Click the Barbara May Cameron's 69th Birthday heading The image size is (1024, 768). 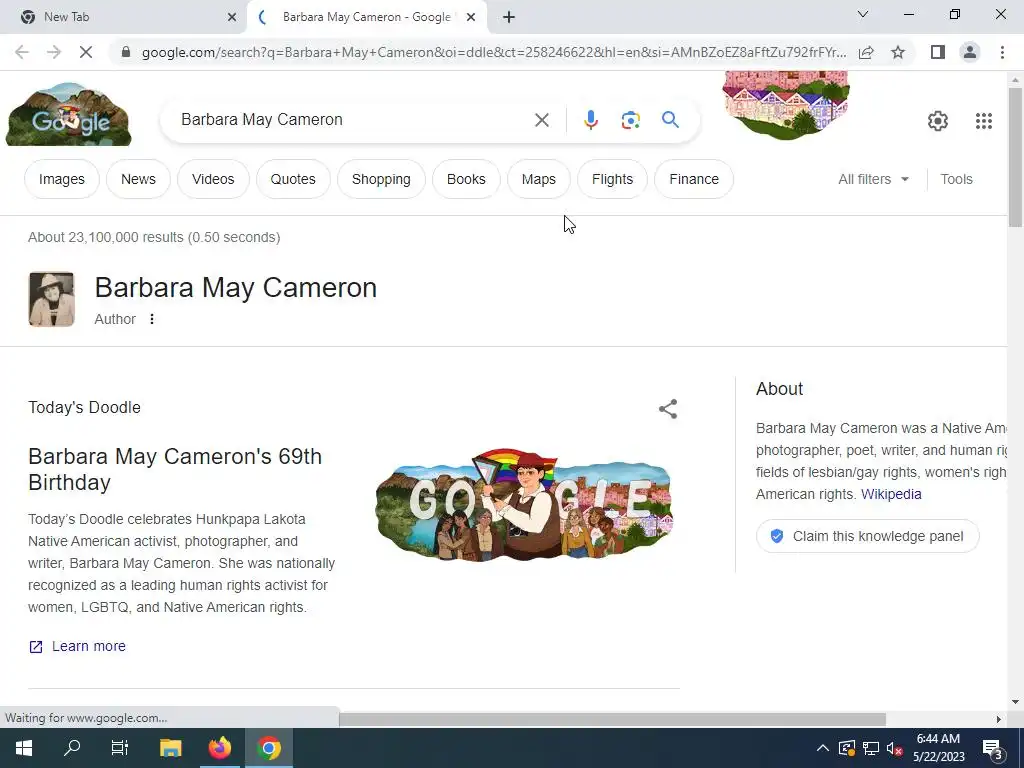tap(175, 469)
